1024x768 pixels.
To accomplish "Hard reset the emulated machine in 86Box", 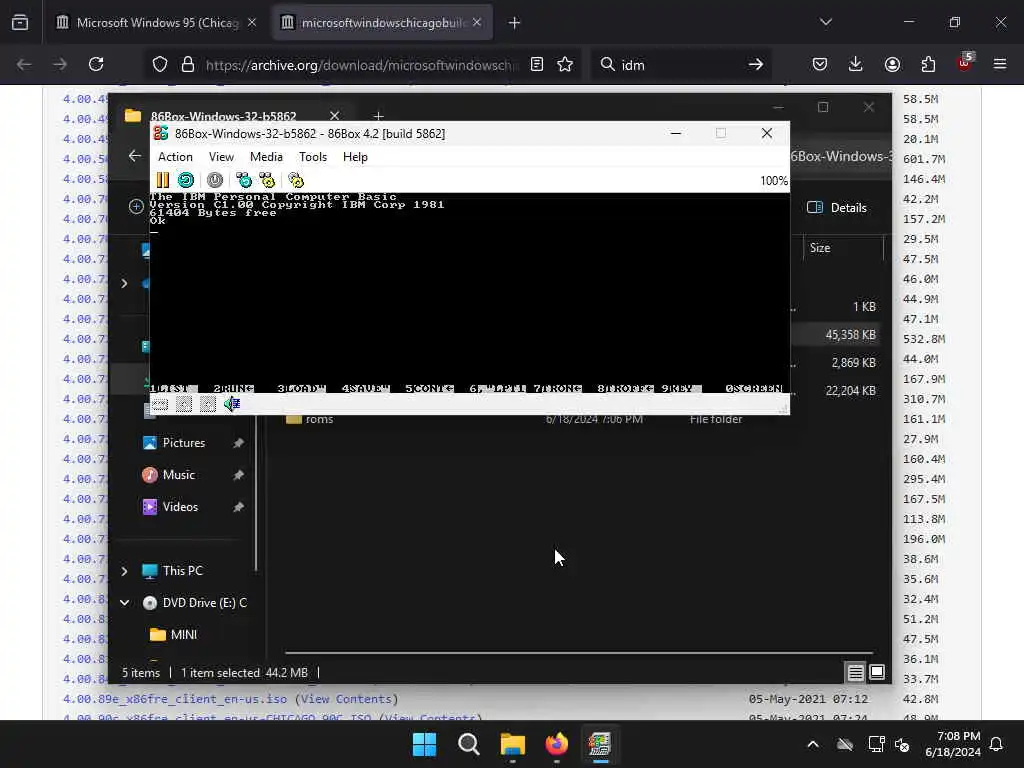I will point(186,180).
